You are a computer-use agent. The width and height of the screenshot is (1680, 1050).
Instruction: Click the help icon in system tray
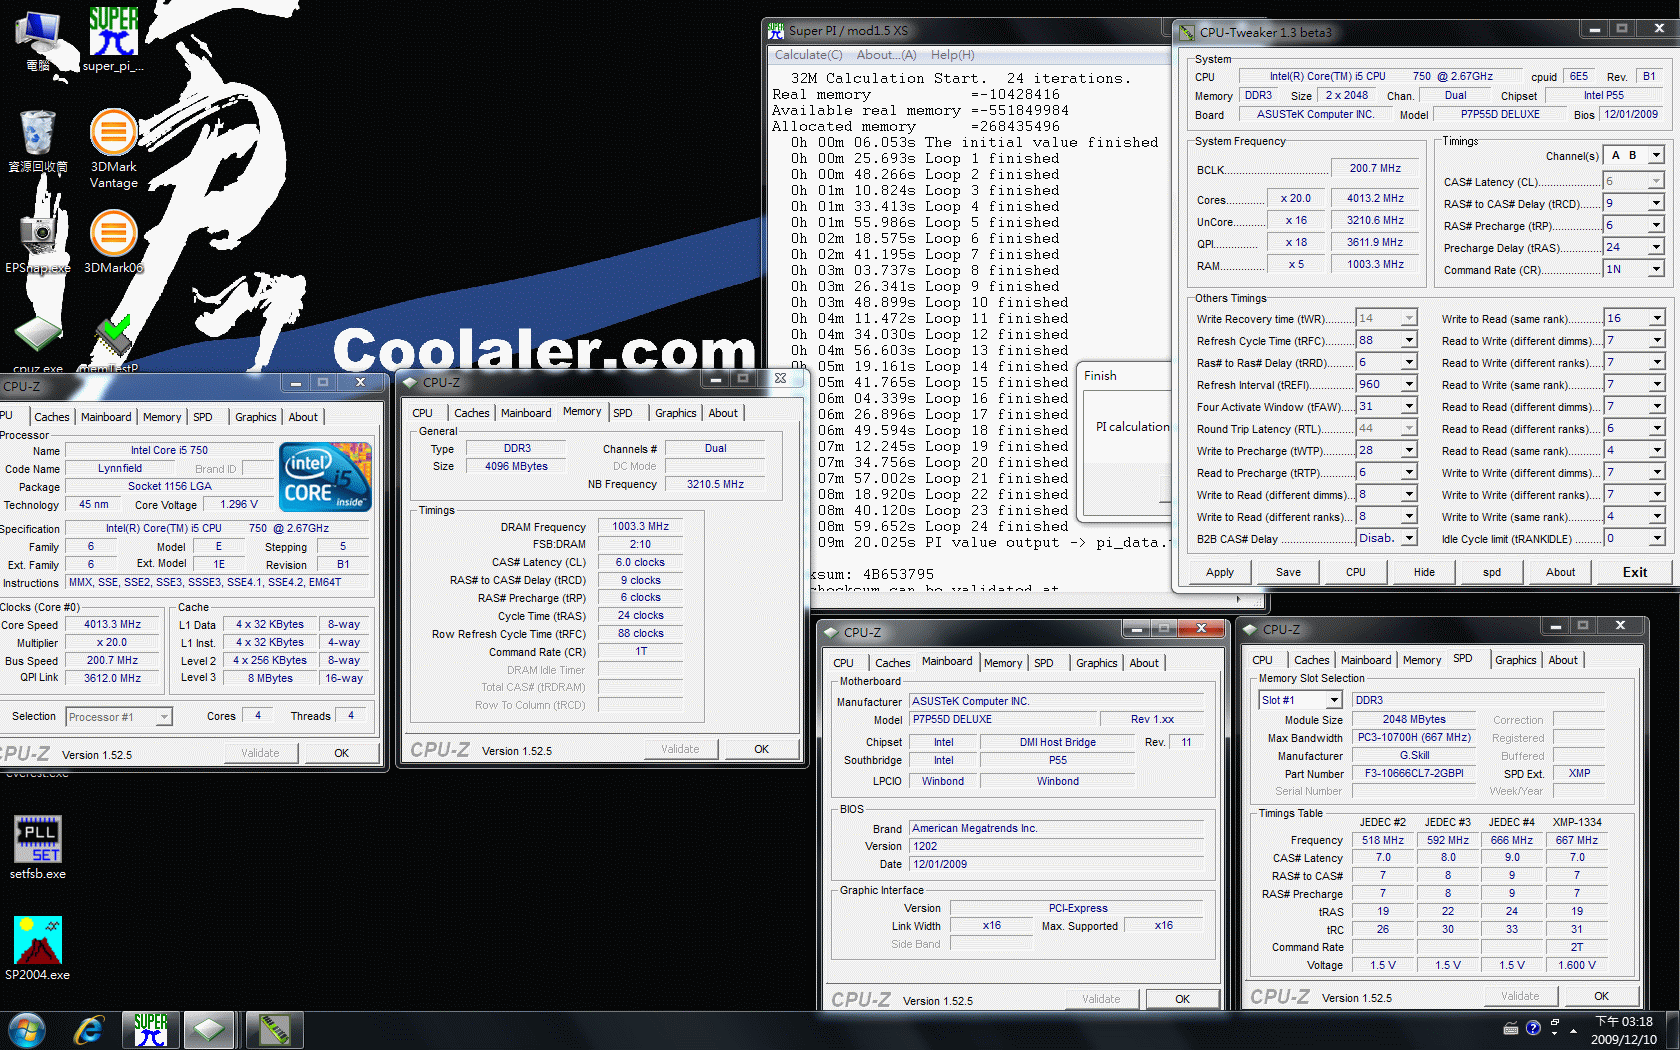tap(1533, 1028)
